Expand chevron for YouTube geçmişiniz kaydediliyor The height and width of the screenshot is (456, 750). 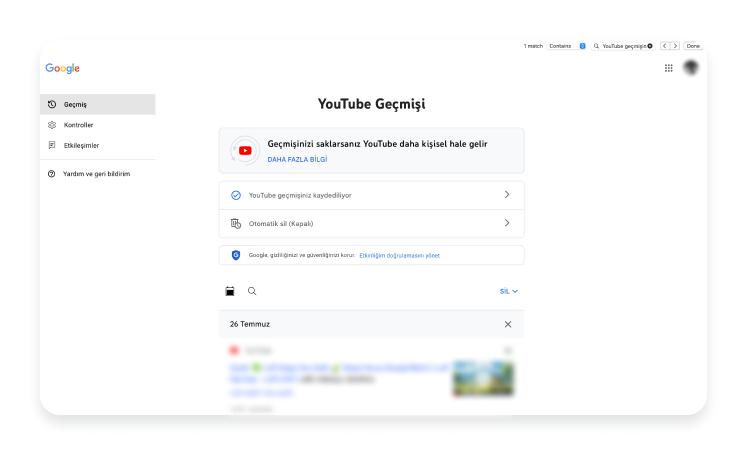507,195
